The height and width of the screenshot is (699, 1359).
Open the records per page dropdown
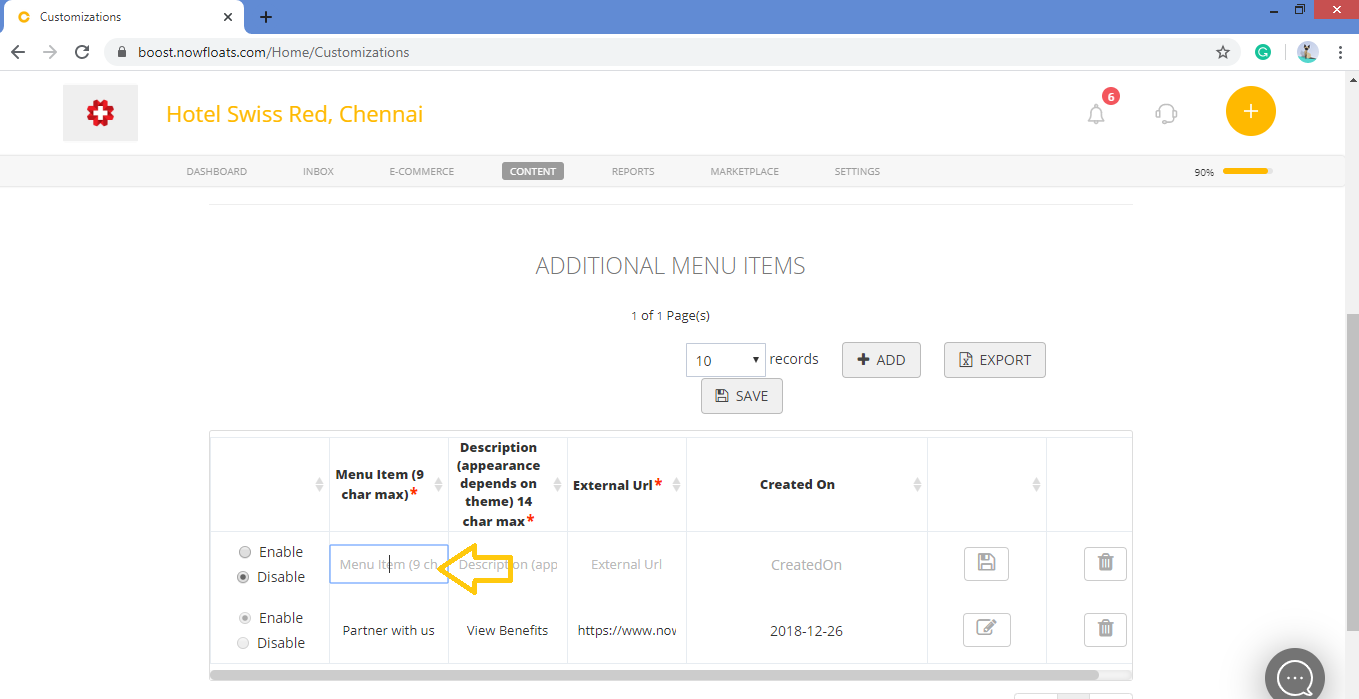click(726, 360)
